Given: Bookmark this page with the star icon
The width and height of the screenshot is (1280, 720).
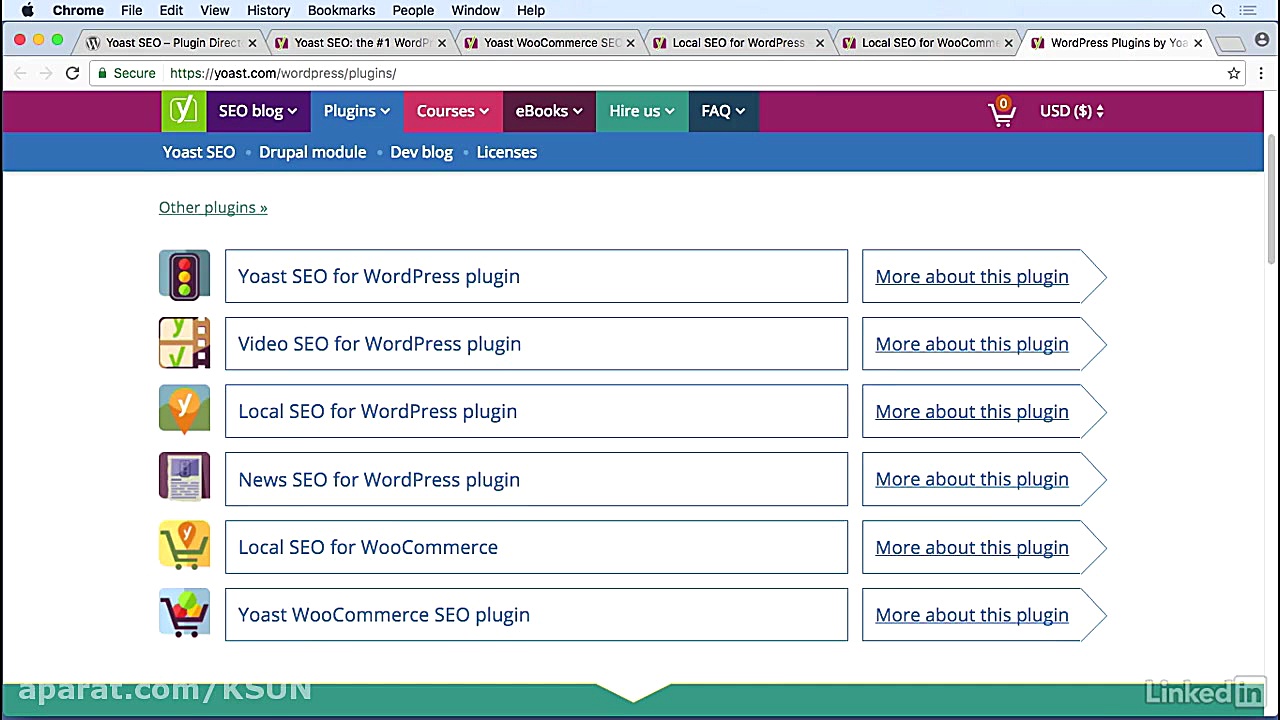Looking at the screenshot, I should 1234,73.
